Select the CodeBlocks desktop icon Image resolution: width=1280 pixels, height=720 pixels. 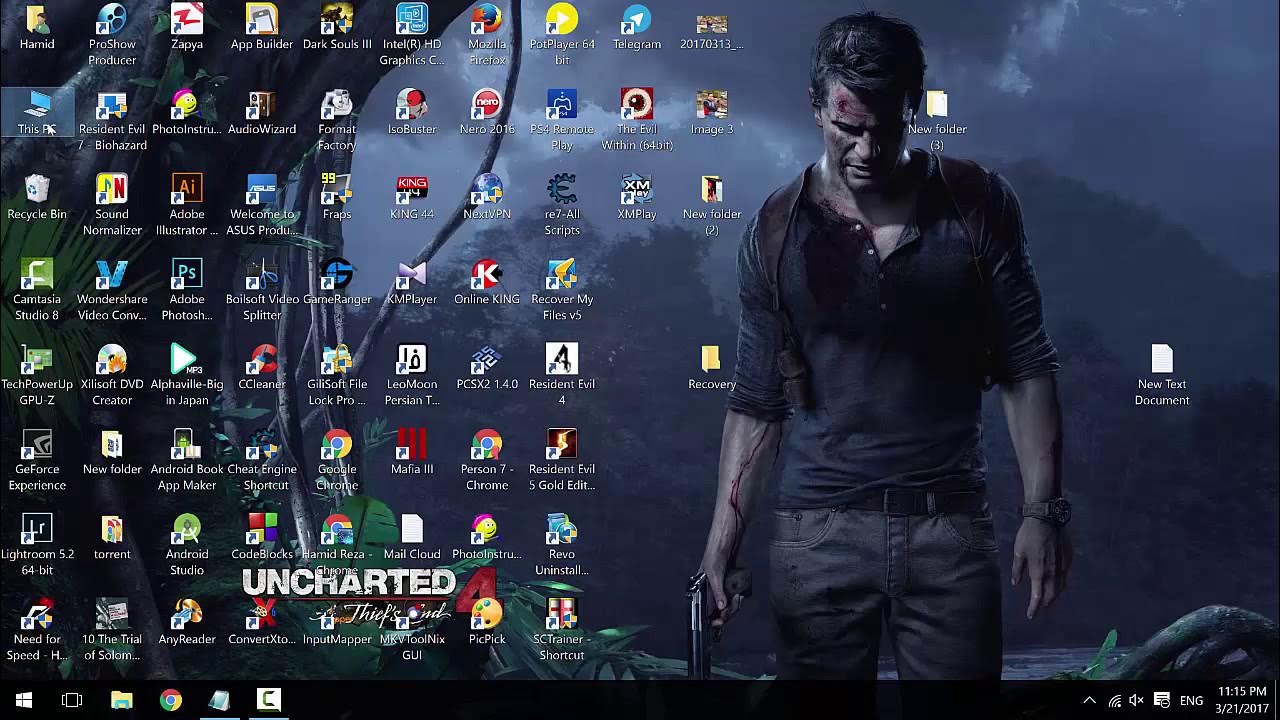coord(262,537)
